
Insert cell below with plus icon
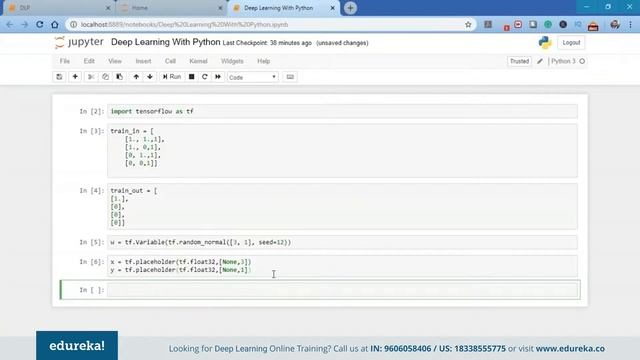click(x=75, y=77)
